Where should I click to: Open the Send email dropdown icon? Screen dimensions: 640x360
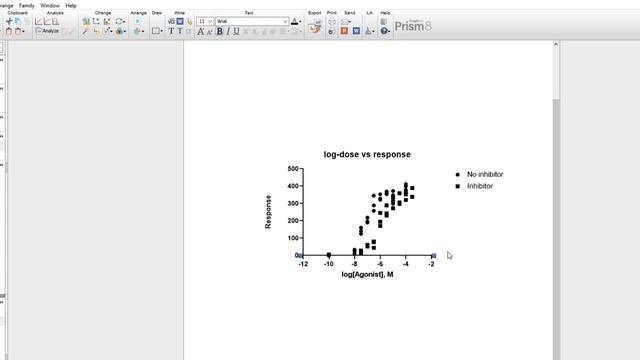click(346, 21)
